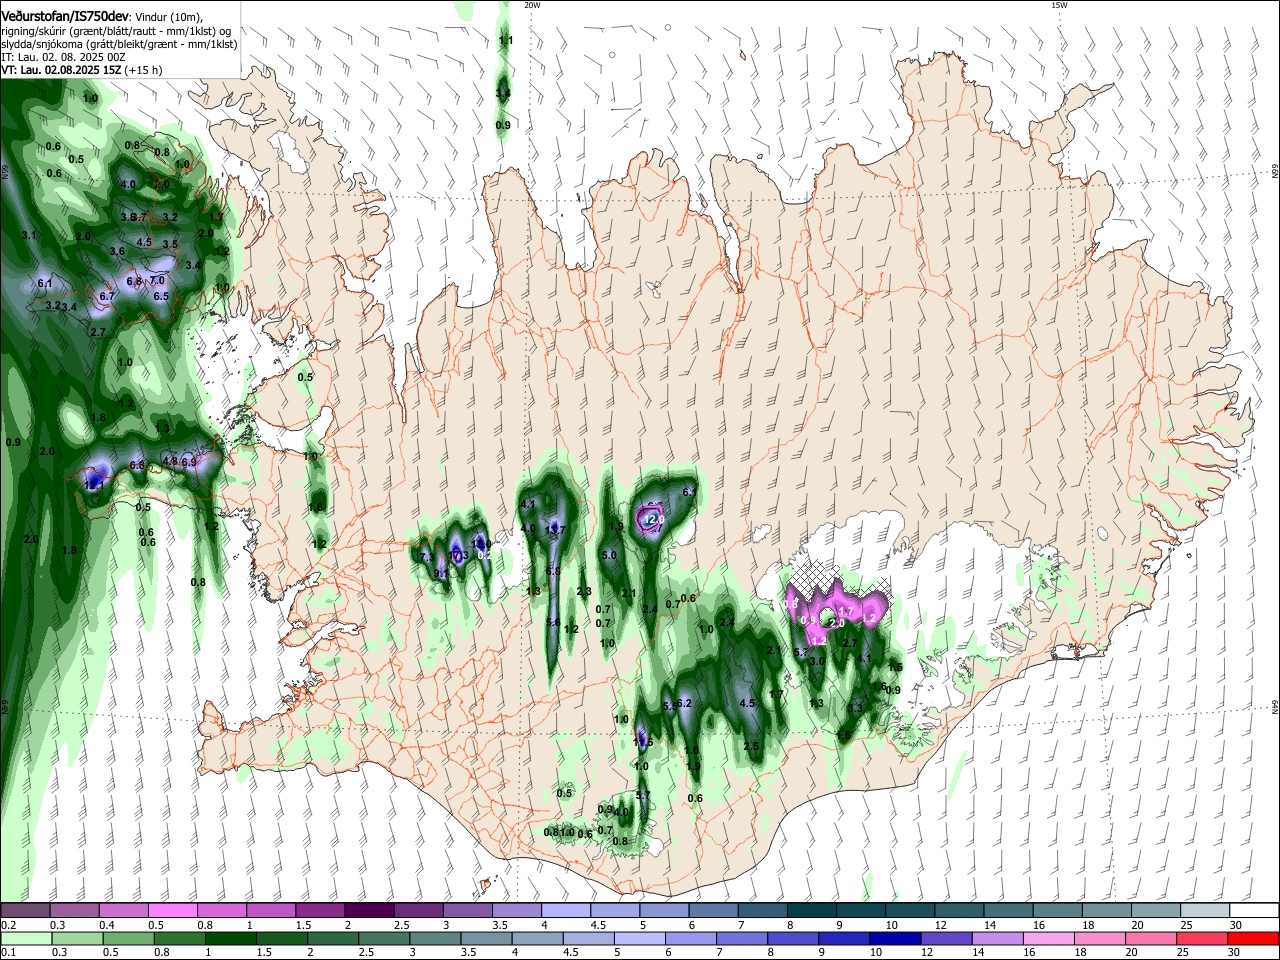The height and width of the screenshot is (960, 1280).
Task: Click the upper legend swatch starting at 0.2
Action: point(25,910)
